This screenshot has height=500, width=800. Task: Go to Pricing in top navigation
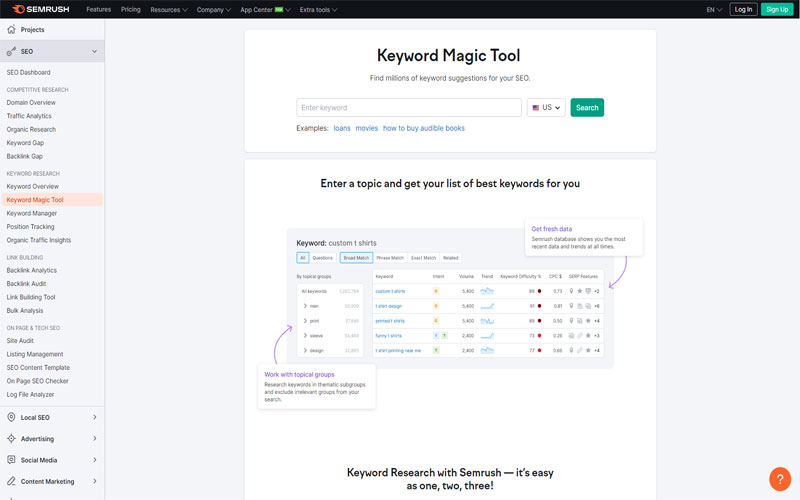(131, 10)
